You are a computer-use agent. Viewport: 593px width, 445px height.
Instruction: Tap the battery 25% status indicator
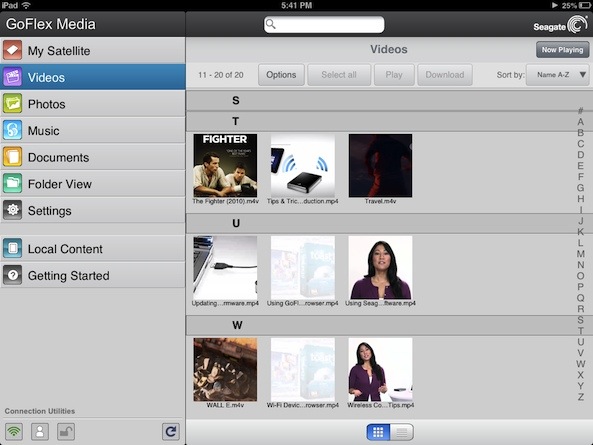coord(575,5)
